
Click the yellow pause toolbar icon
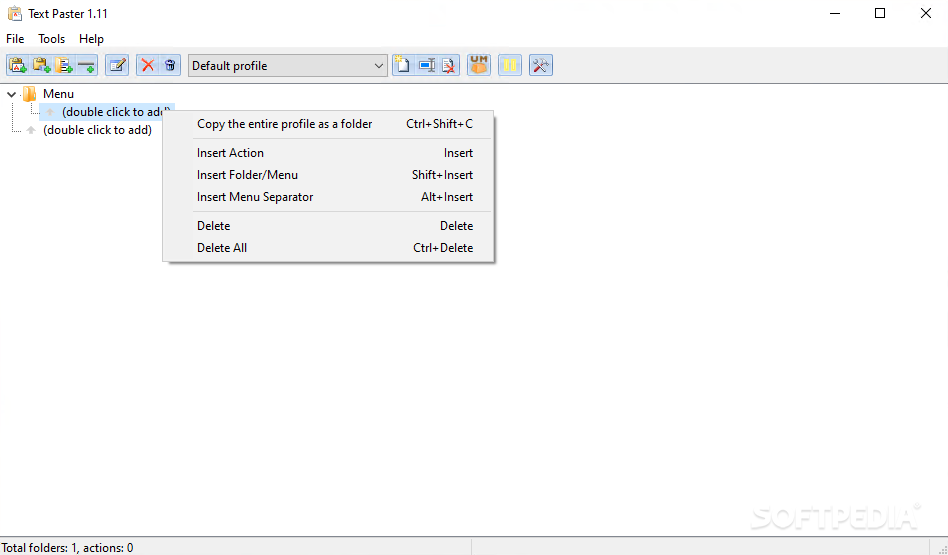pos(510,65)
